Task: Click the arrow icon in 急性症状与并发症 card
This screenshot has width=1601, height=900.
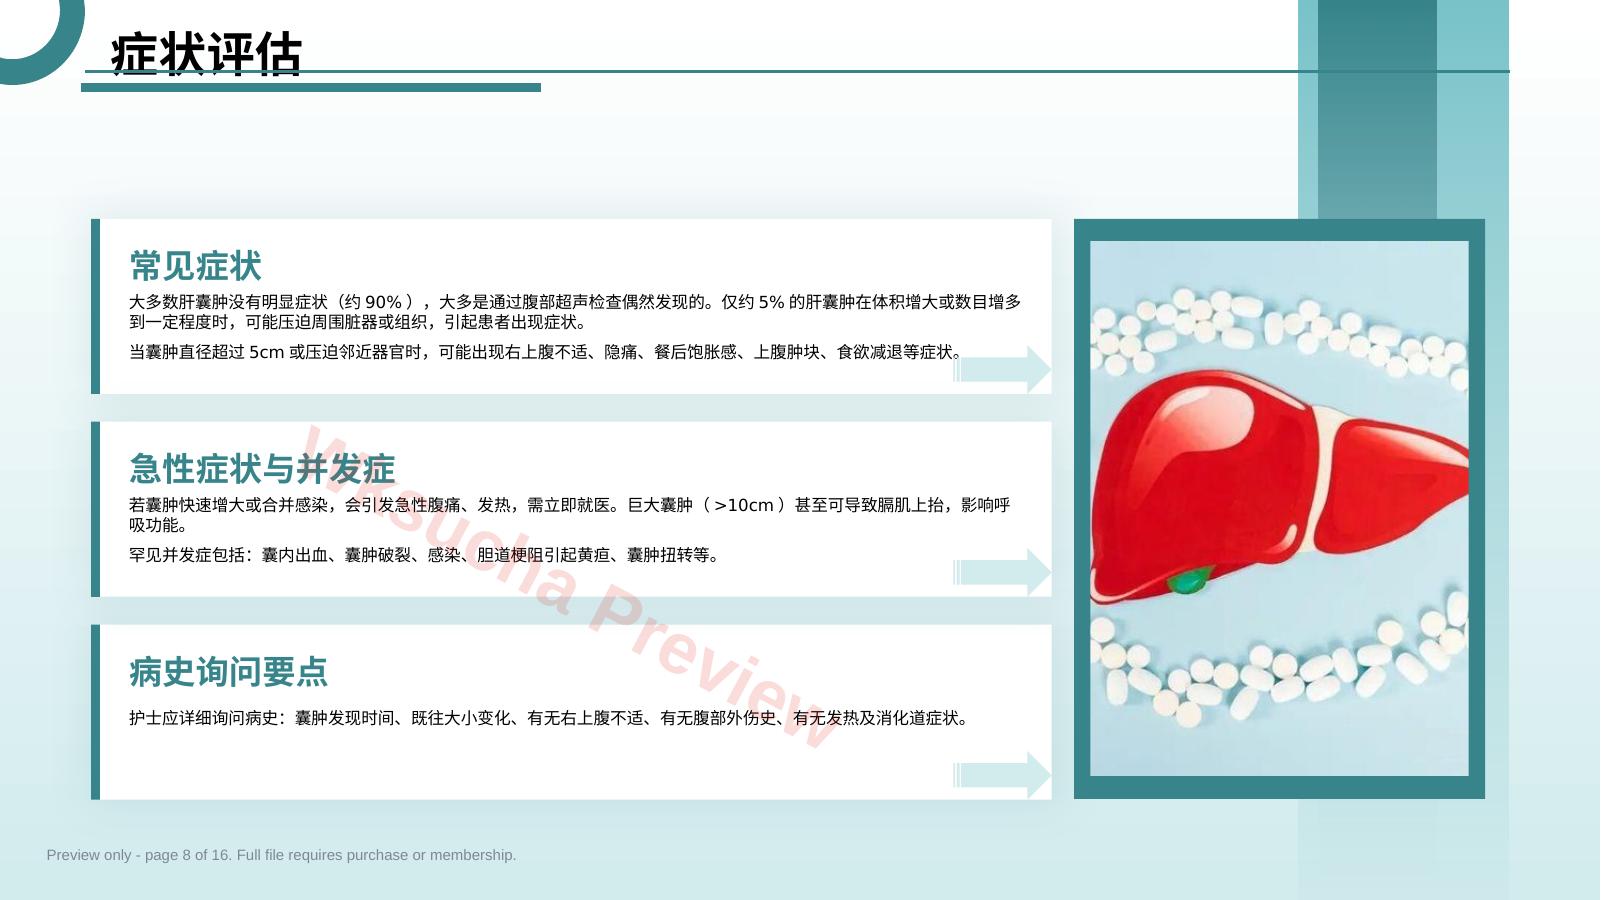Action: (x=1001, y=573)
